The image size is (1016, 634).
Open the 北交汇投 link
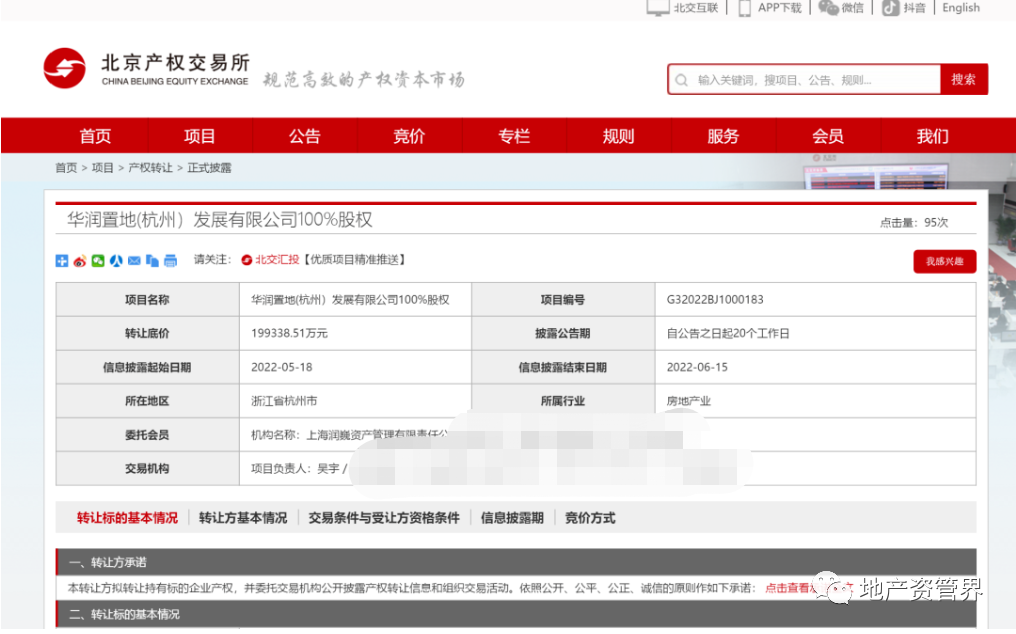coord(277,260)
